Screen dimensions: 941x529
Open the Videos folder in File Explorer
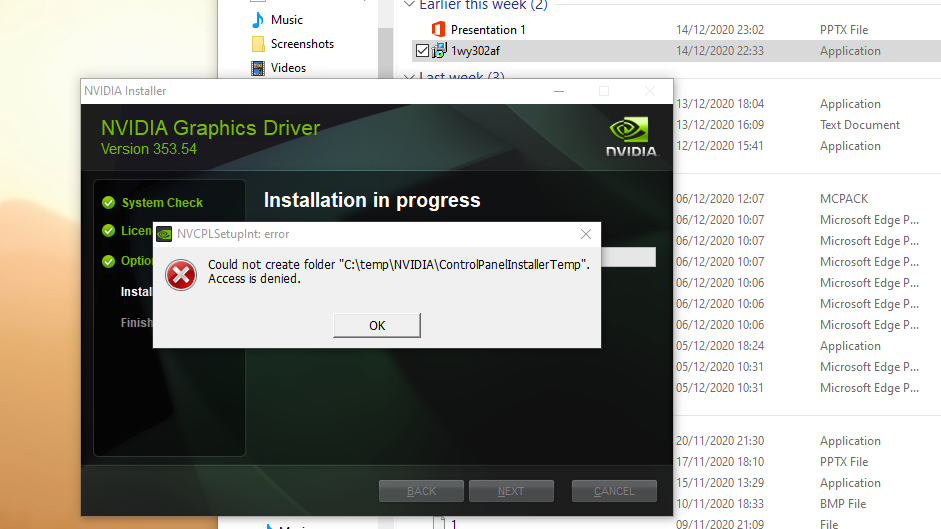click(x=289, y=68)
